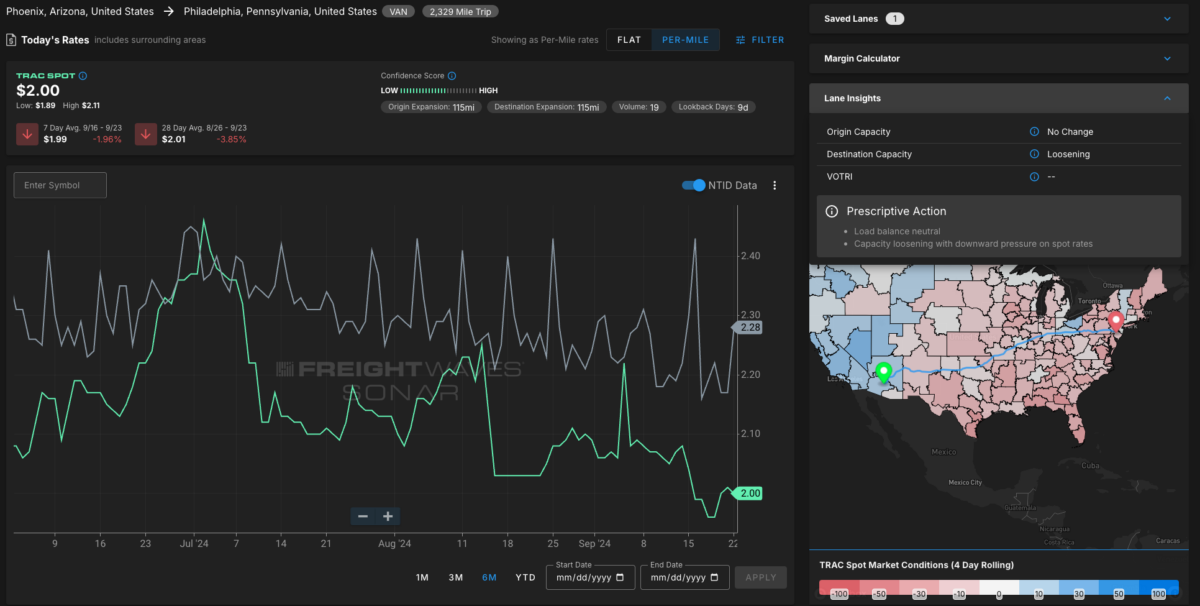Switch rates display to FLAT
Screen dimensions: 1200x606
click(629, 40)
